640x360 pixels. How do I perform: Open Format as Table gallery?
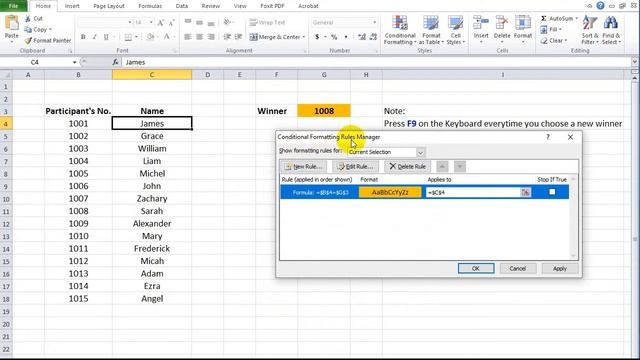click(x=431, y=30)
